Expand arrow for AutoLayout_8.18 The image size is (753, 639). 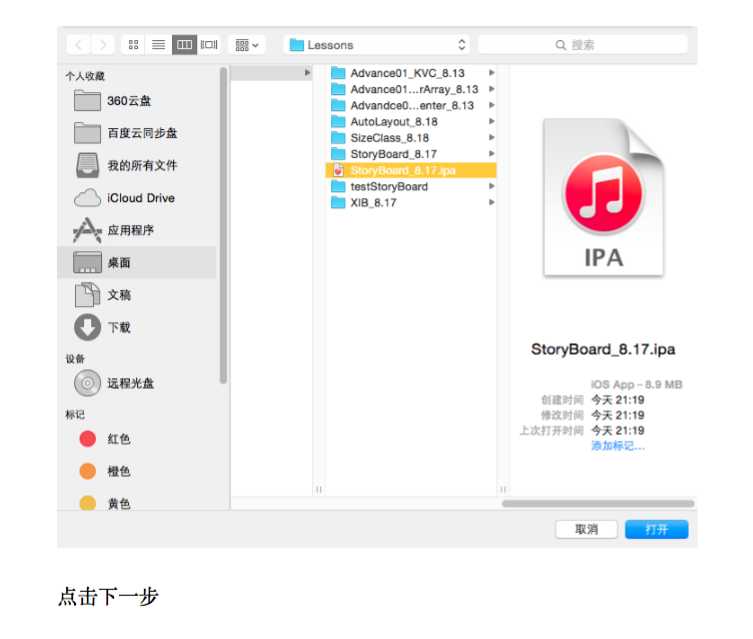point(491,122)
